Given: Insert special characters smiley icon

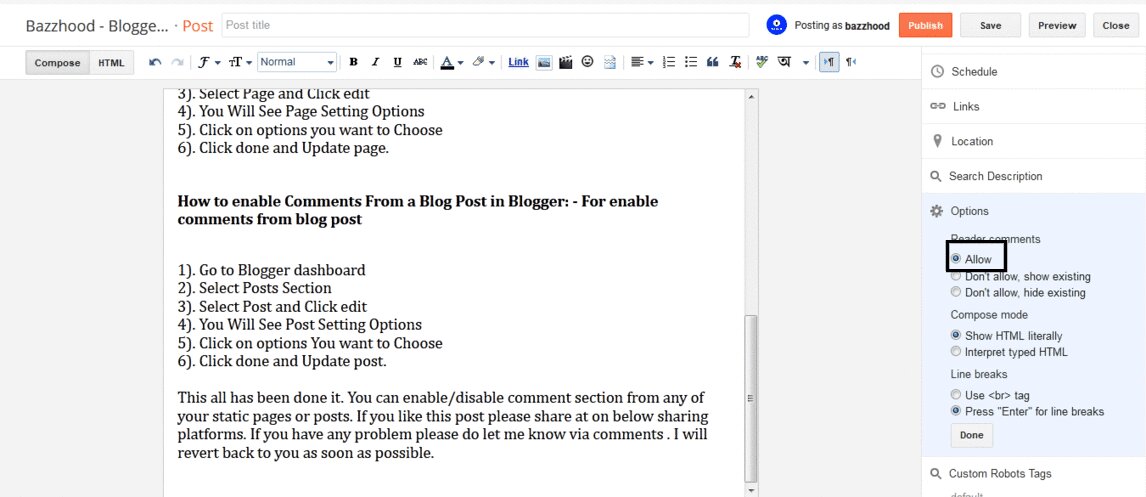Looking at the screenshot, I should point(587,62).
